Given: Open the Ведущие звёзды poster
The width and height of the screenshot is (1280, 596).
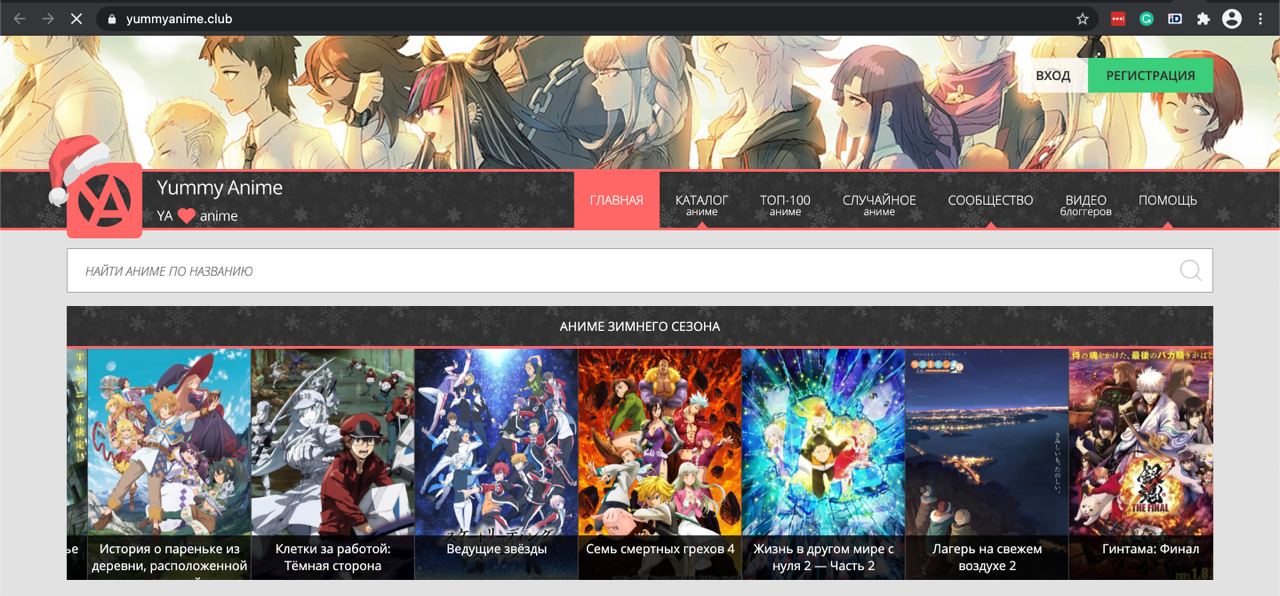Looking at the screenshot, I should [x=496, y=464].
